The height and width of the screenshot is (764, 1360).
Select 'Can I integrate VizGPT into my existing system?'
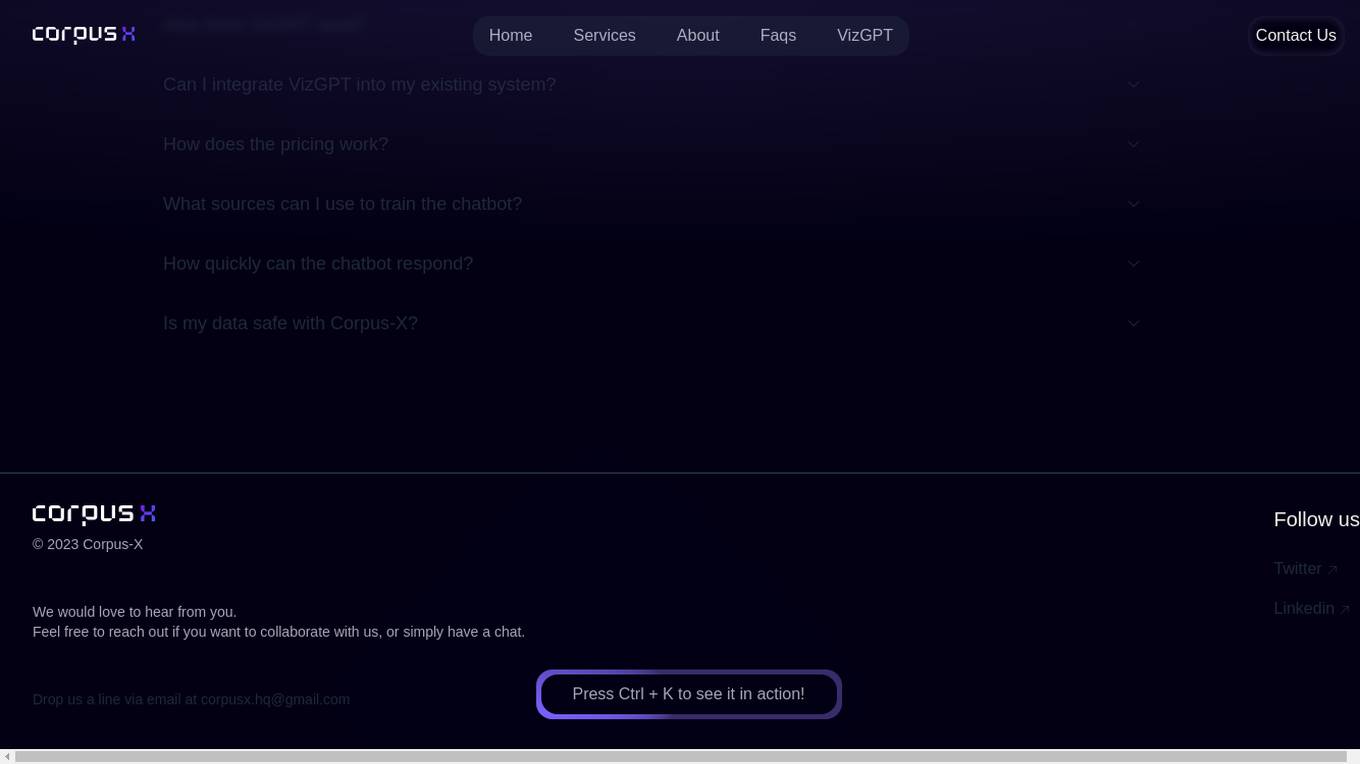(x=359, y=85)
